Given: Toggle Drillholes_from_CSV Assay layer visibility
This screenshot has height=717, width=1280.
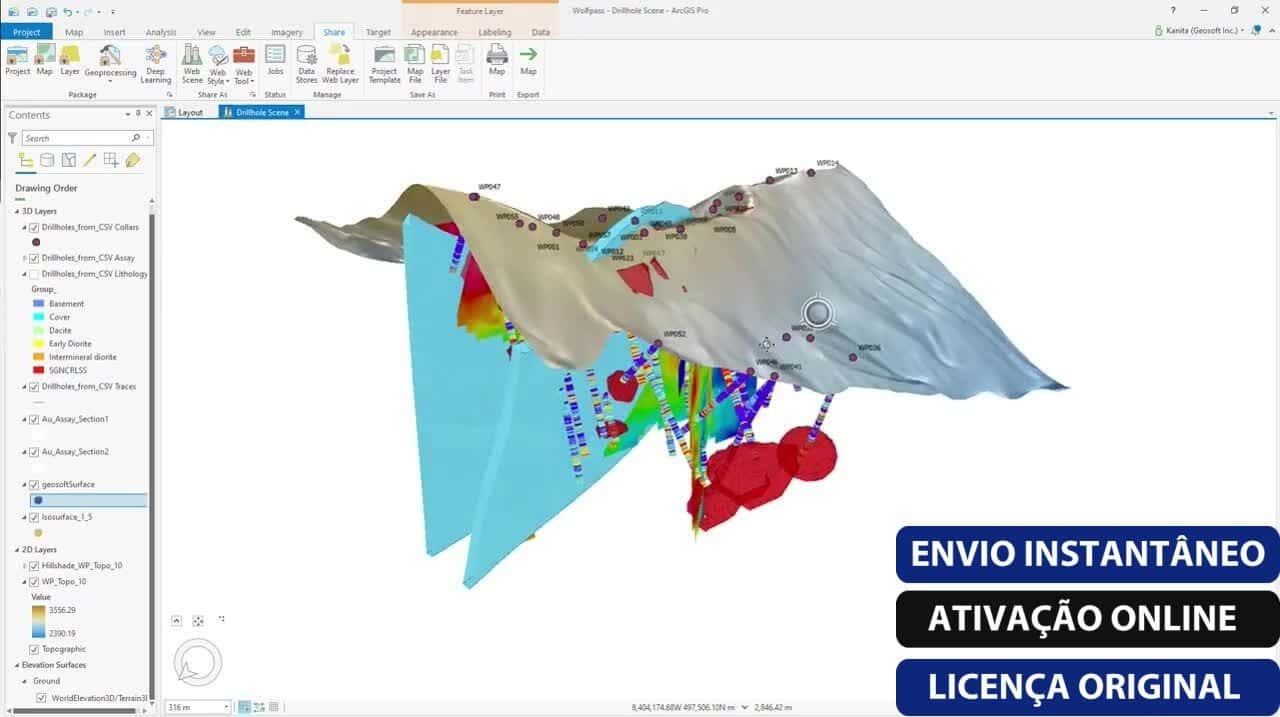Looking at the screenshot, I should tap(34, 258).
